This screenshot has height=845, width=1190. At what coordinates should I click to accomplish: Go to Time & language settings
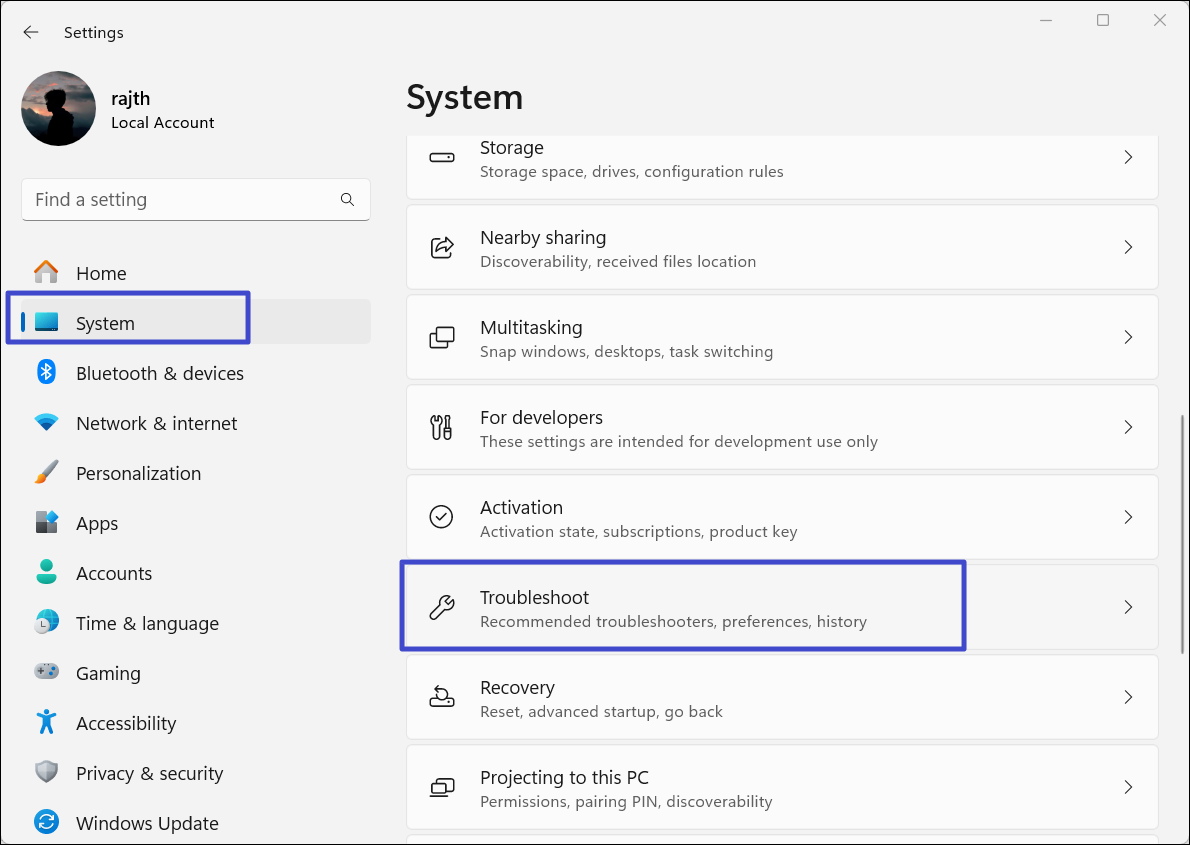click(x=147, y=623)
